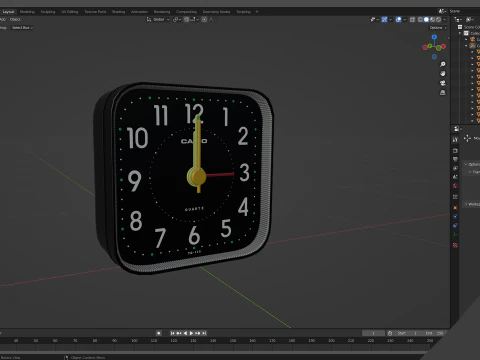
Task: Toggle snapping magnet icon
Action: 186,19
